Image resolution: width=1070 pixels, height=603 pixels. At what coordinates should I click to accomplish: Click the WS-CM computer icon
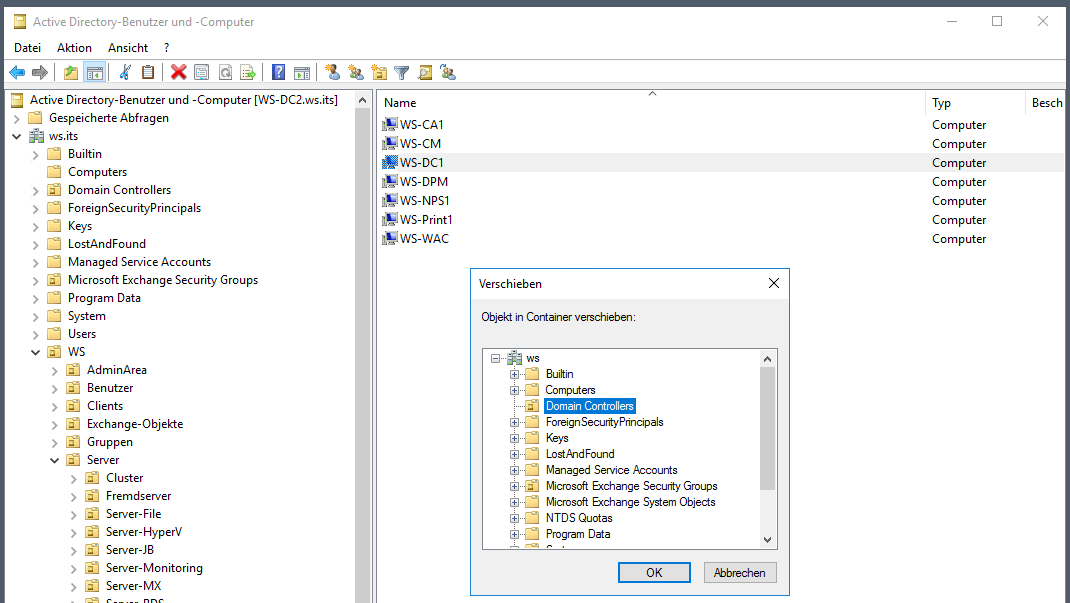pos(390,143)
